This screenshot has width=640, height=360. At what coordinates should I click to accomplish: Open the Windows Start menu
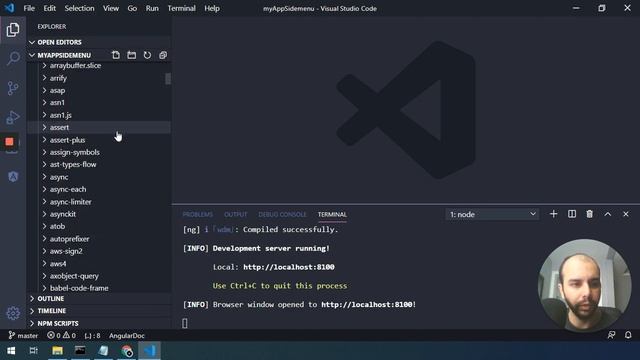[11, 351]
